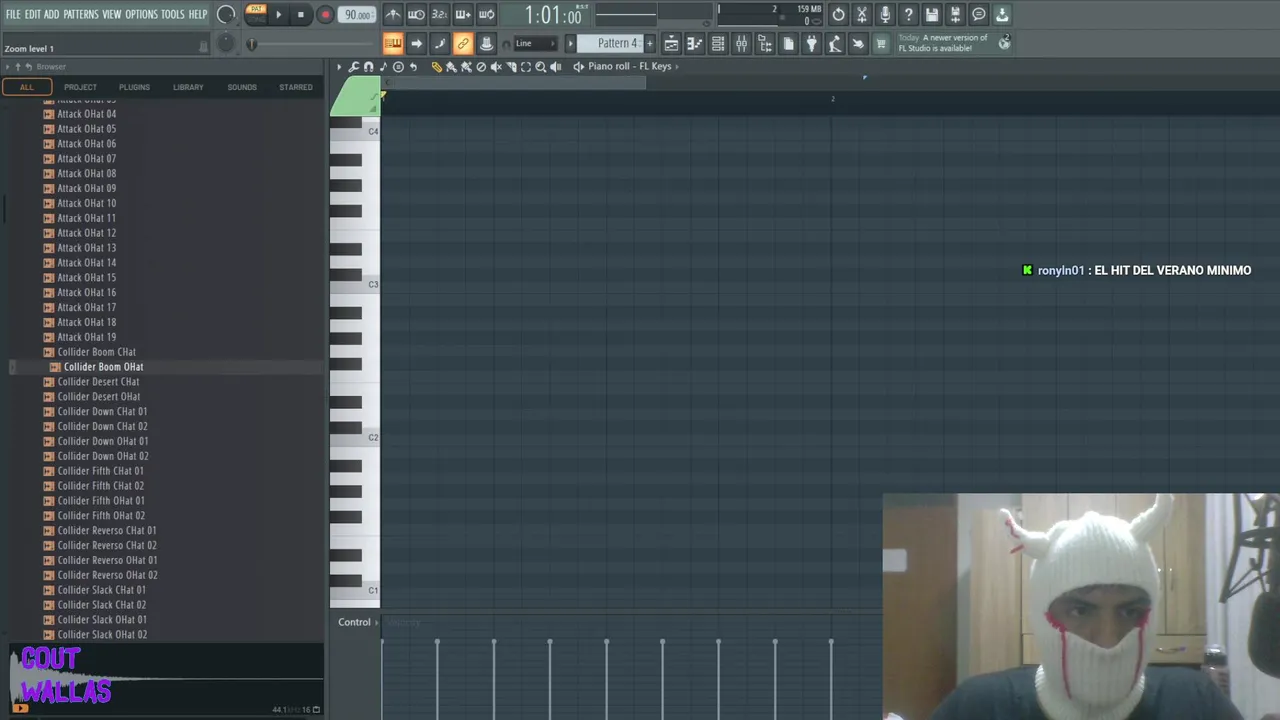Click the shopping cart content store icon

881,44
